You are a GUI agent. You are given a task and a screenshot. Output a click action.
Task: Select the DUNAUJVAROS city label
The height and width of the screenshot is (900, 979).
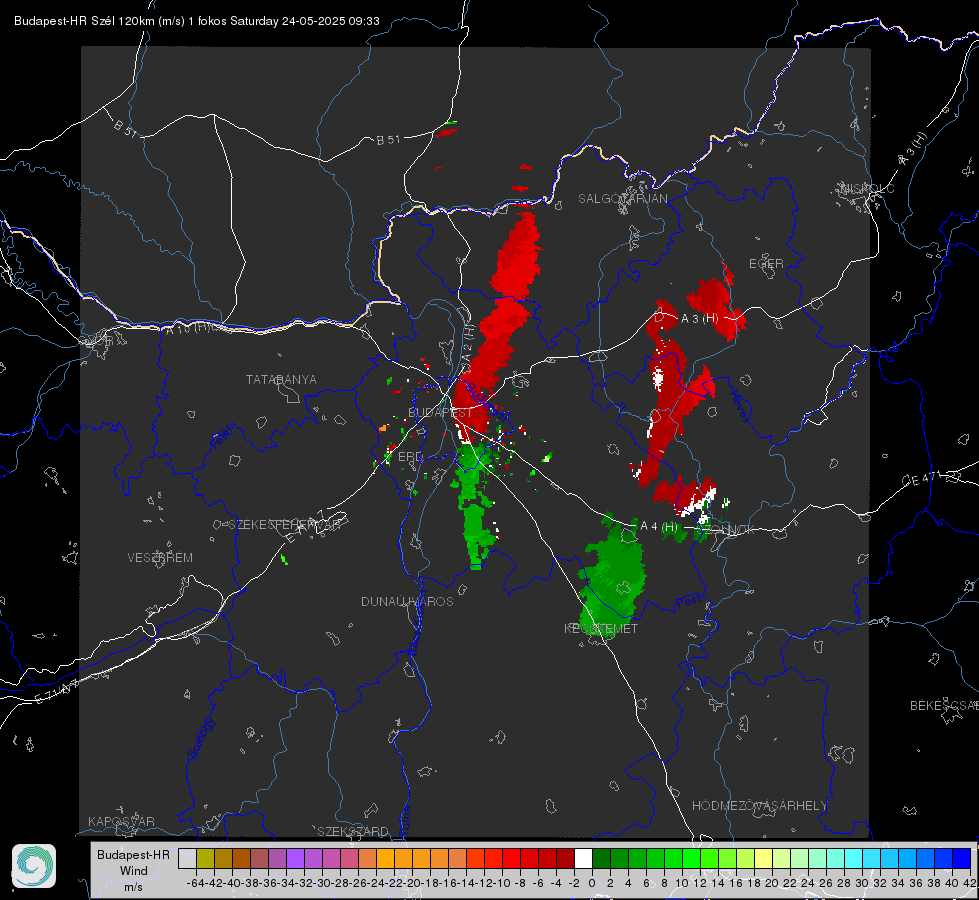pyautogui.click(x=407, y=601)
